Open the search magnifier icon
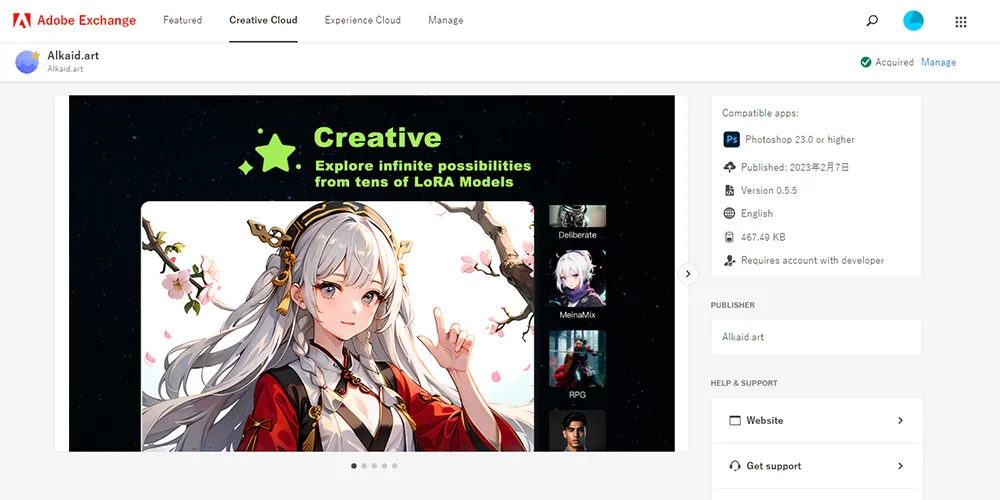Image resolution: width=1000 pixels, height=500 pixels. tap(872, 20)
